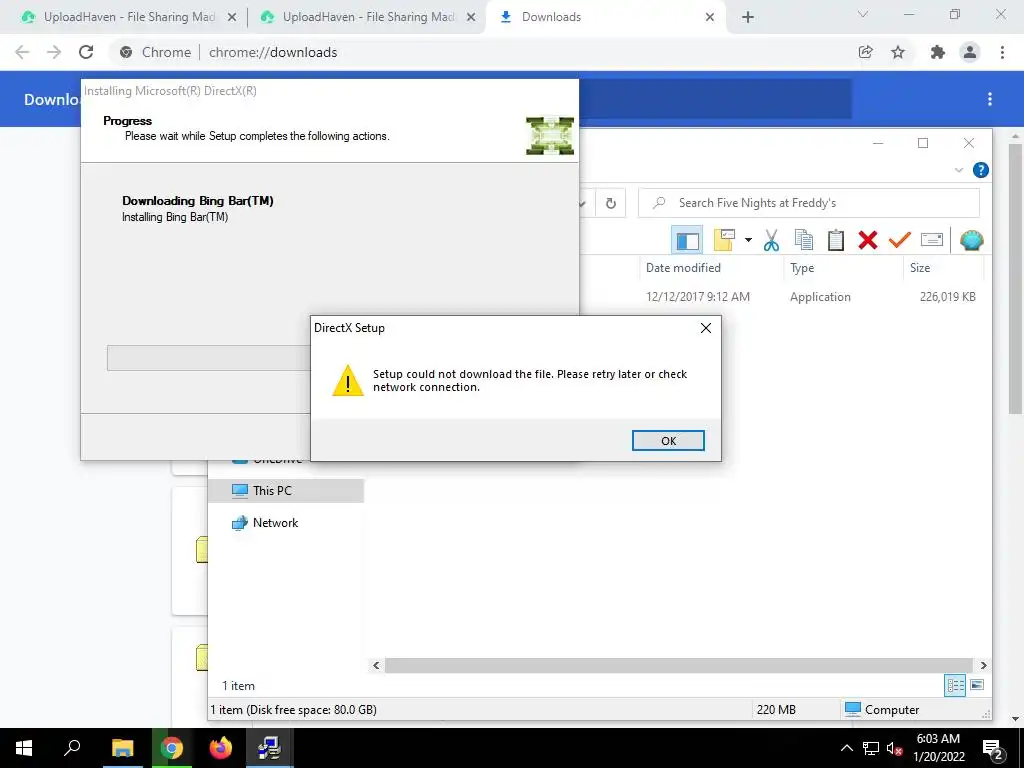This screenshot has height=768, width=1024.
Task: Select the 226,019 KB size cell
Action: pyautogui.click(x=948, y=296)
